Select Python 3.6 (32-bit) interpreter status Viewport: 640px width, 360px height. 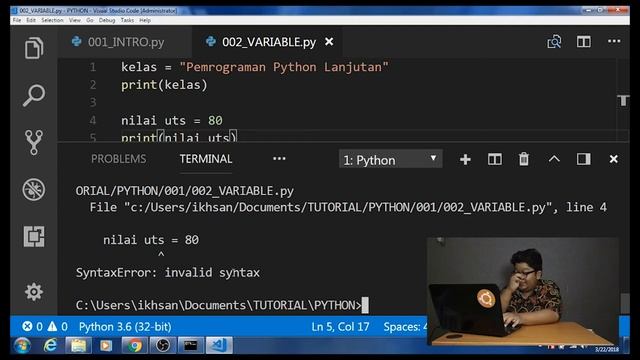coord(125,327)
